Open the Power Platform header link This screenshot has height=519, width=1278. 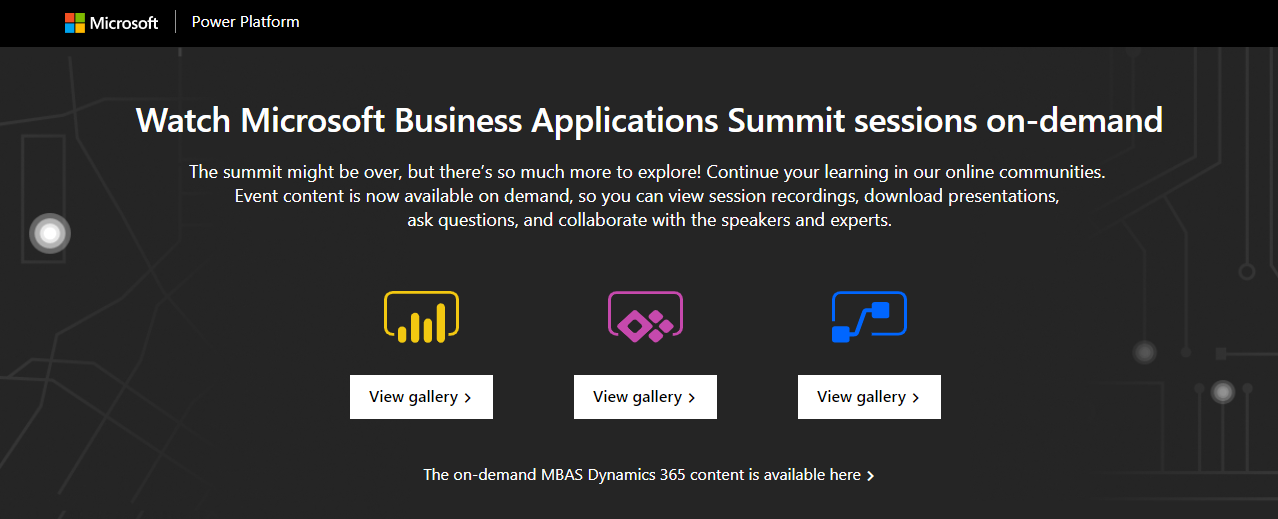coord(245,22)
